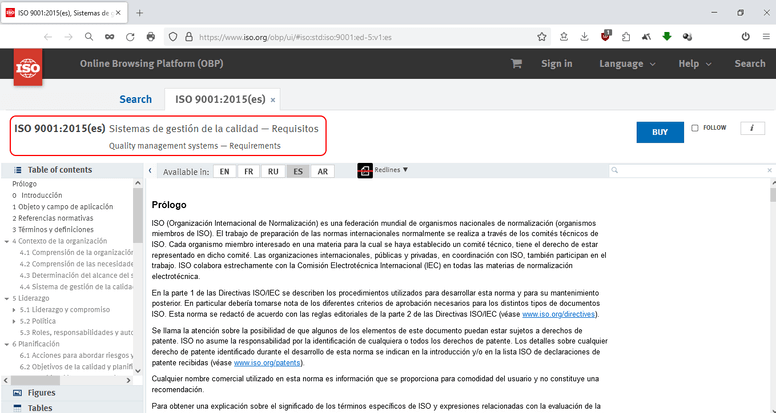Screen dimensions: 776x413
Task: Switch document language to FR
Action: pos(248,172)
